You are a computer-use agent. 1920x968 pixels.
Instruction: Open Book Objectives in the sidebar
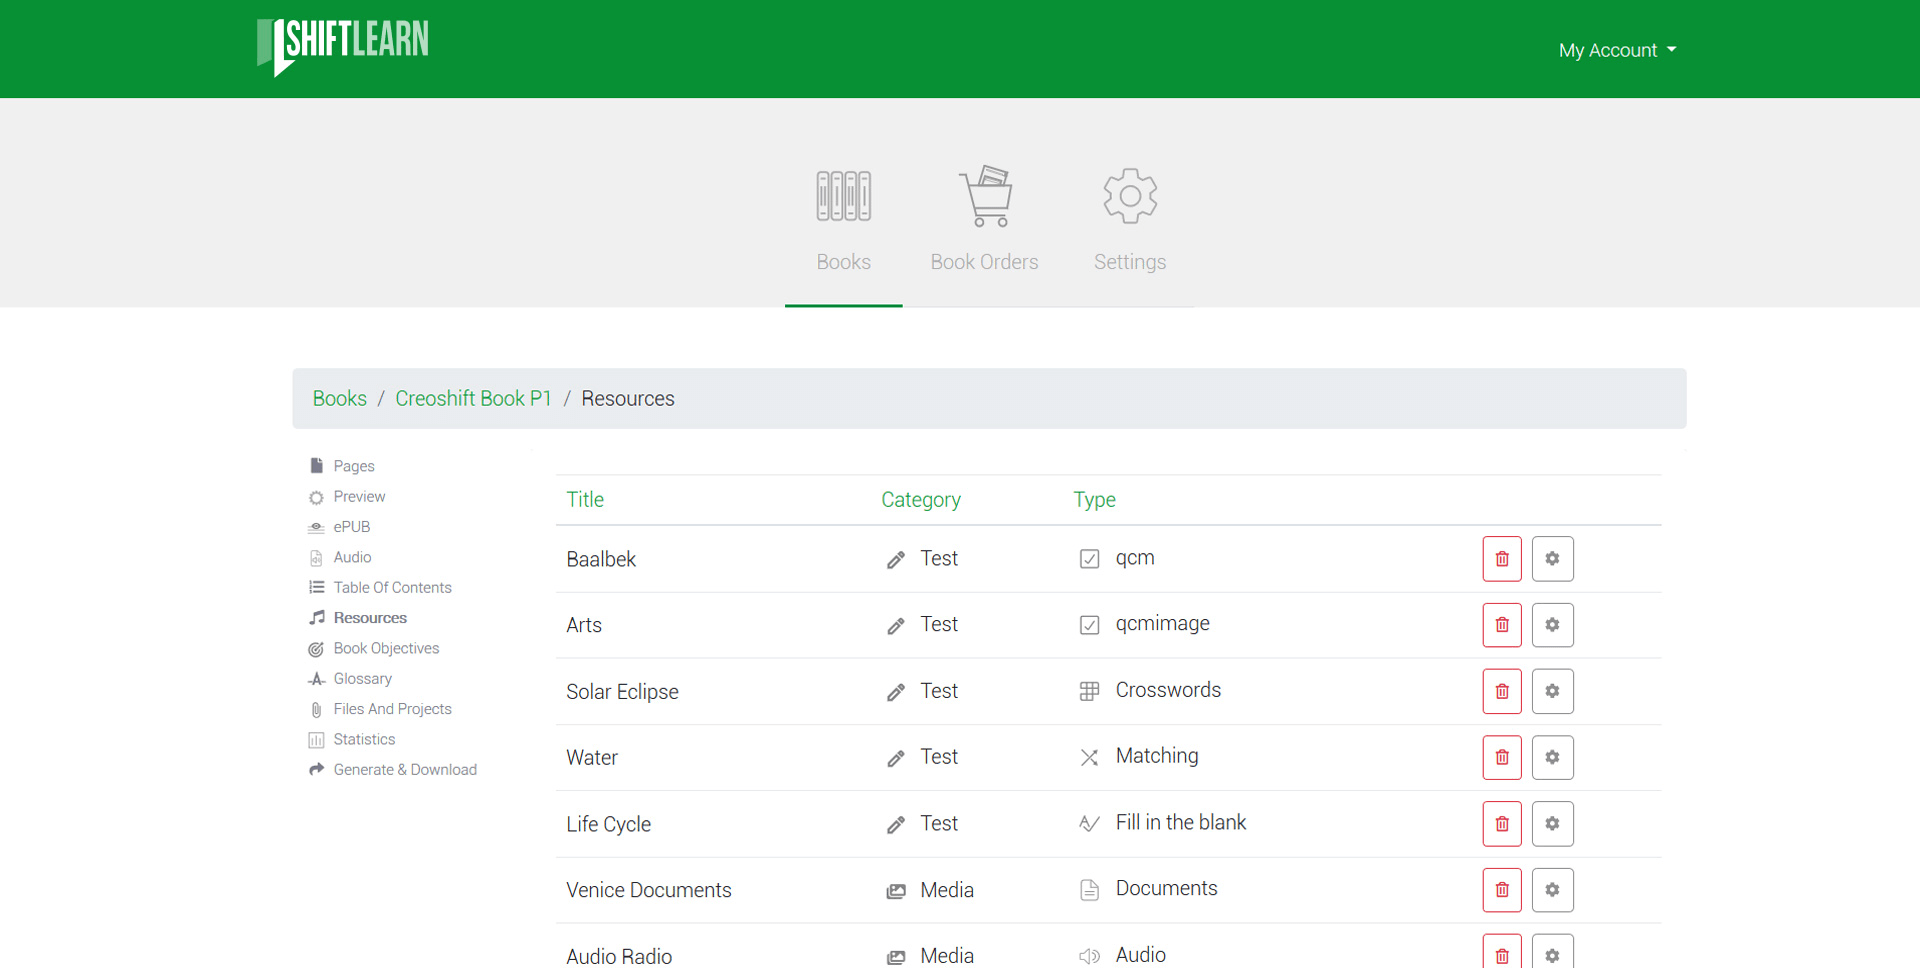click(386, 648)
